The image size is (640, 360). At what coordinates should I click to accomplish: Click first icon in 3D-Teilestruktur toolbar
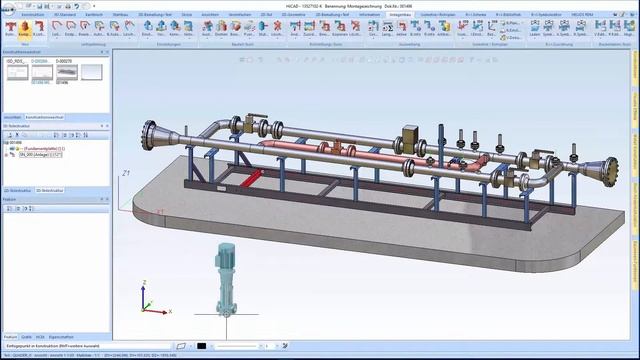click(x=9, y=135)
